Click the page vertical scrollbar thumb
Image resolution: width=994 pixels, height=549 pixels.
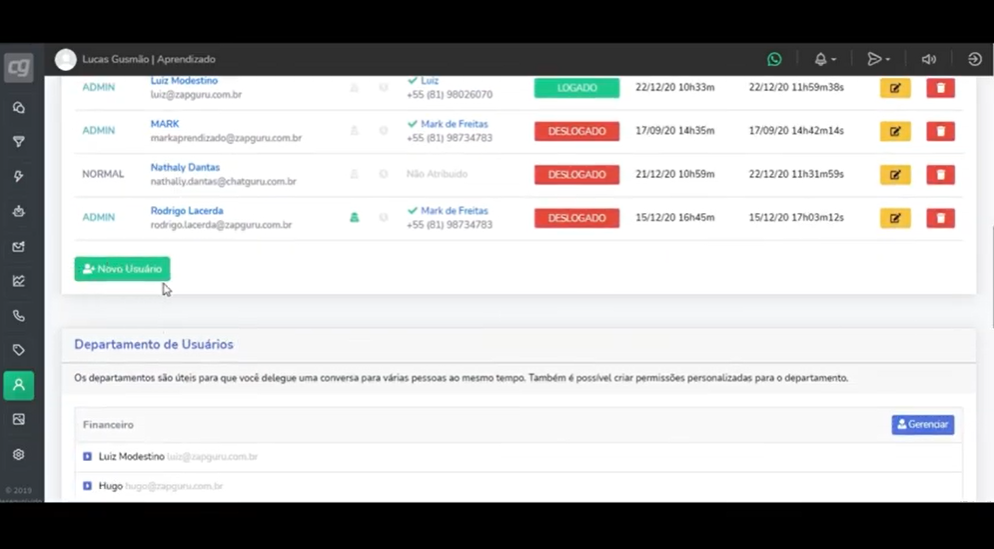991,276
